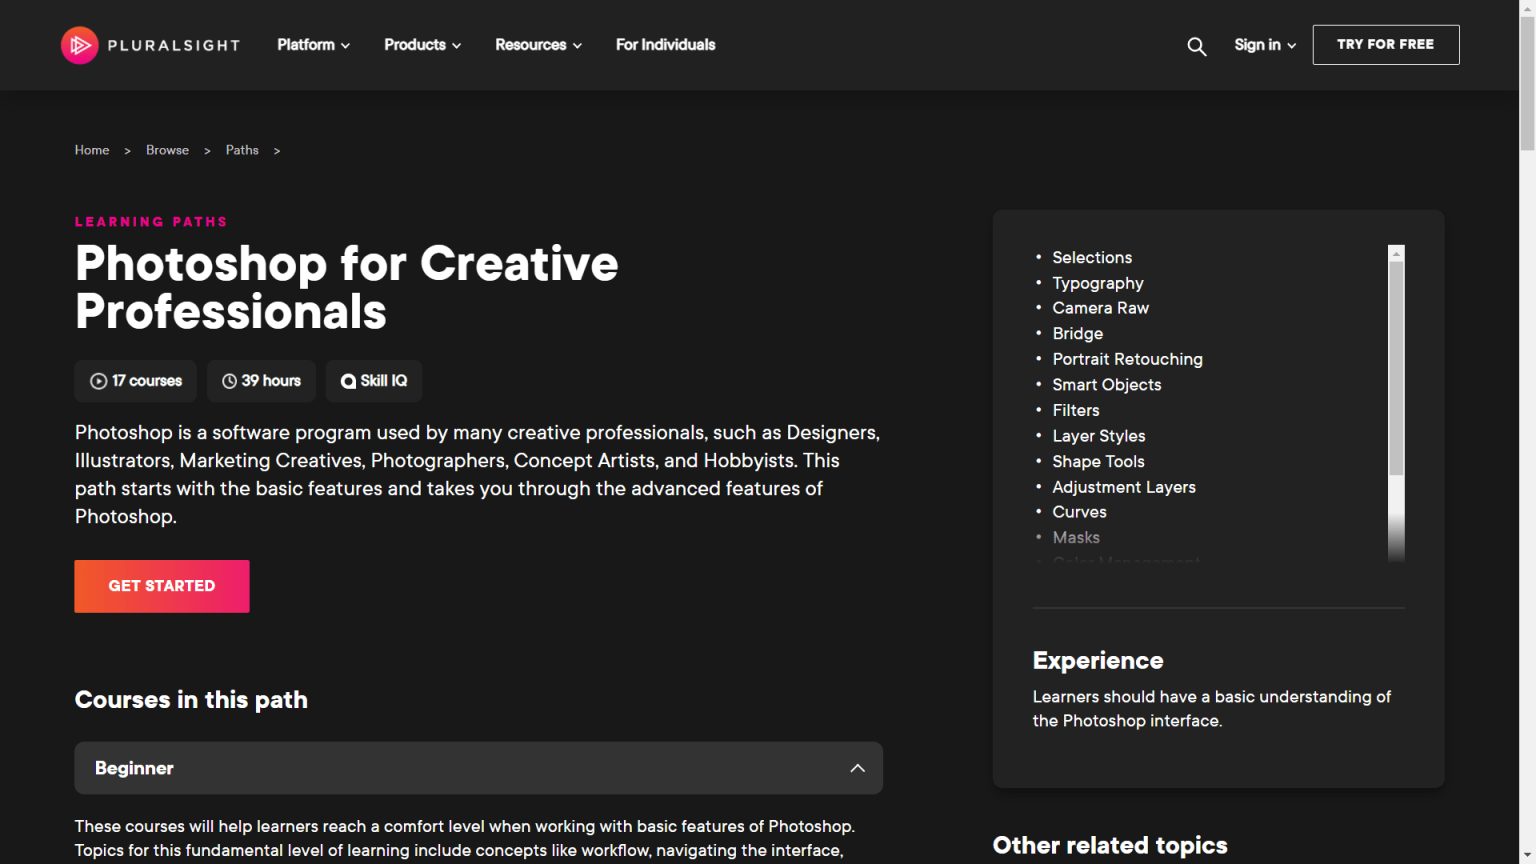
Task: Navigate to Home breadcrumb link
Action: click(92, 150)
